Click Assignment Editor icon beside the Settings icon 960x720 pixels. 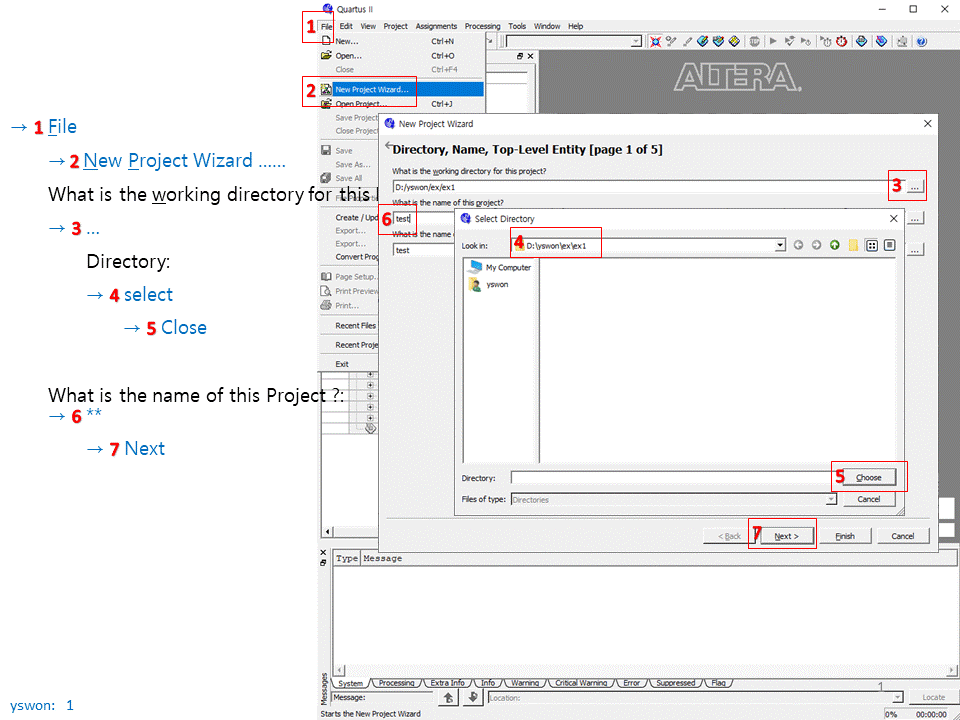(x=672, y=42)
